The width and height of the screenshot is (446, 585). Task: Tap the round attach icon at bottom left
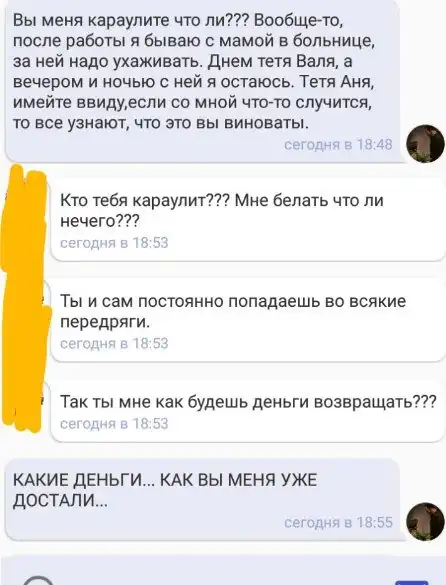coord(38,581)
